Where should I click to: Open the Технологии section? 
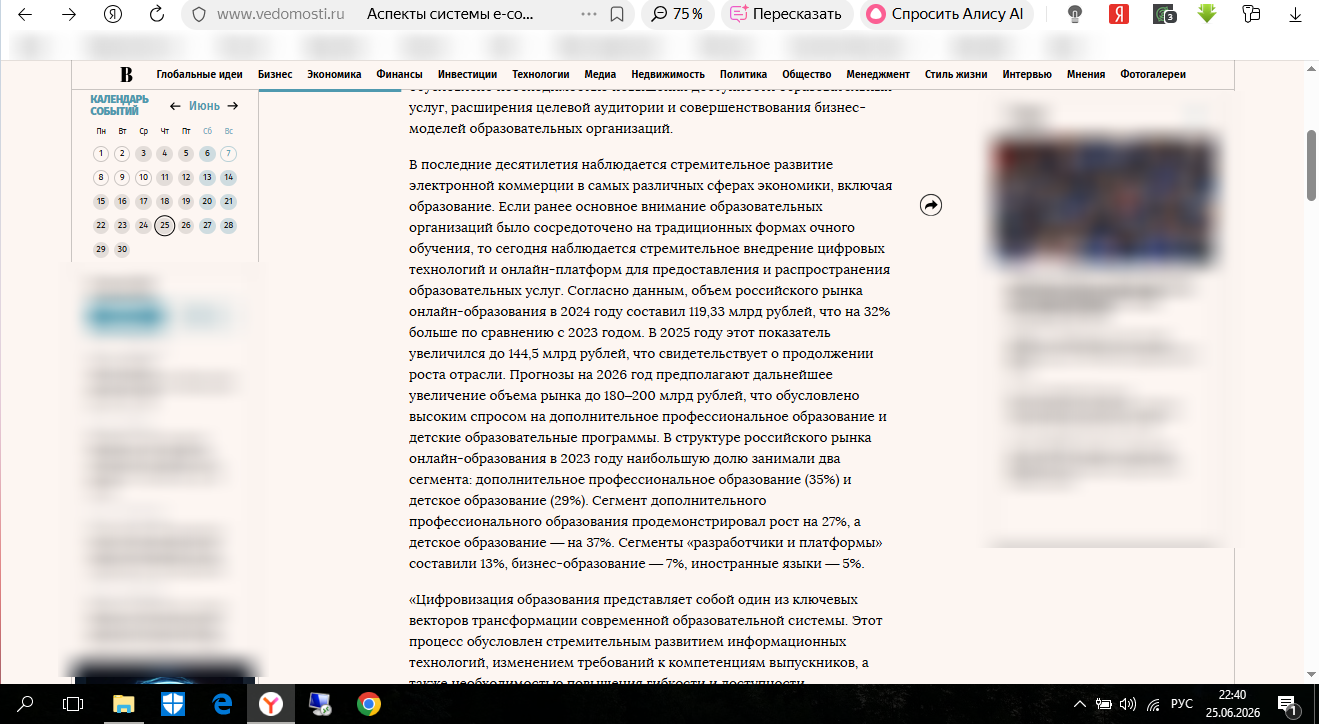(541, 74)
